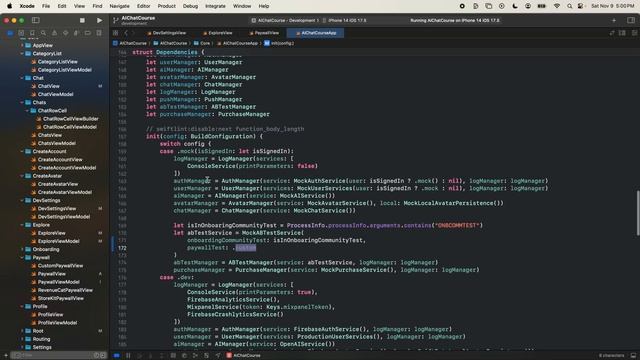640x360 pixels.
Task: Open the Find navigator magnifier icon
Action: tap(43, 33)
